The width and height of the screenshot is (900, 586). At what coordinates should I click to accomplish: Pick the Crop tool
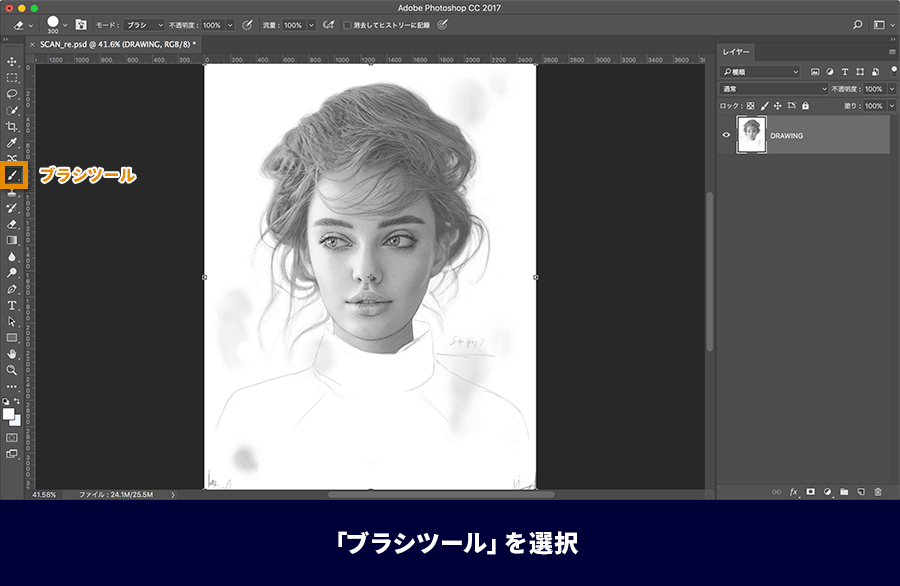[x=11, y=126]
